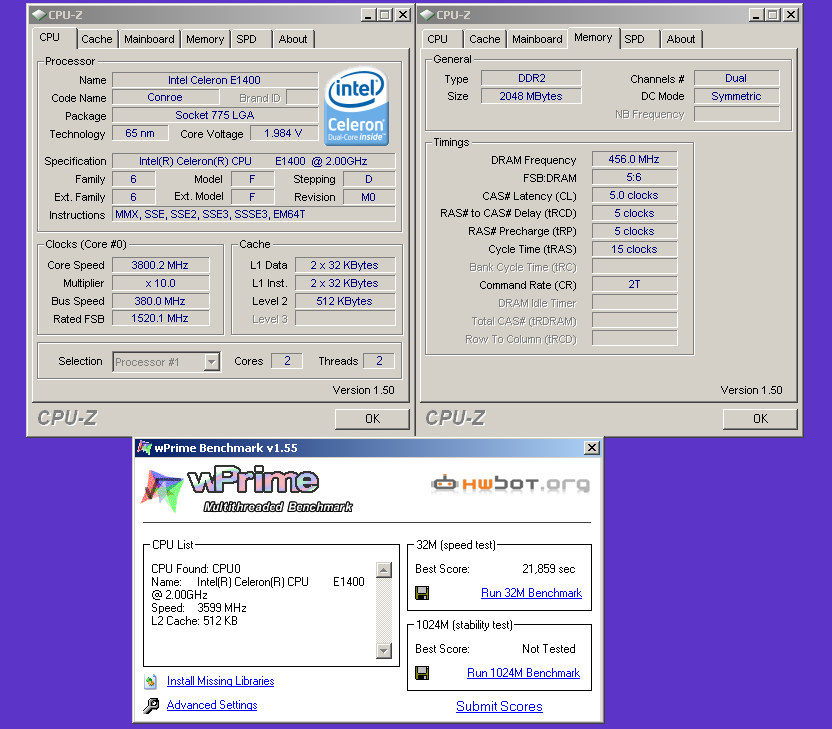The width and height of the screenshot is (832, 729).
Task: Close the right CPU-Z window
Action: click(791, 15)
